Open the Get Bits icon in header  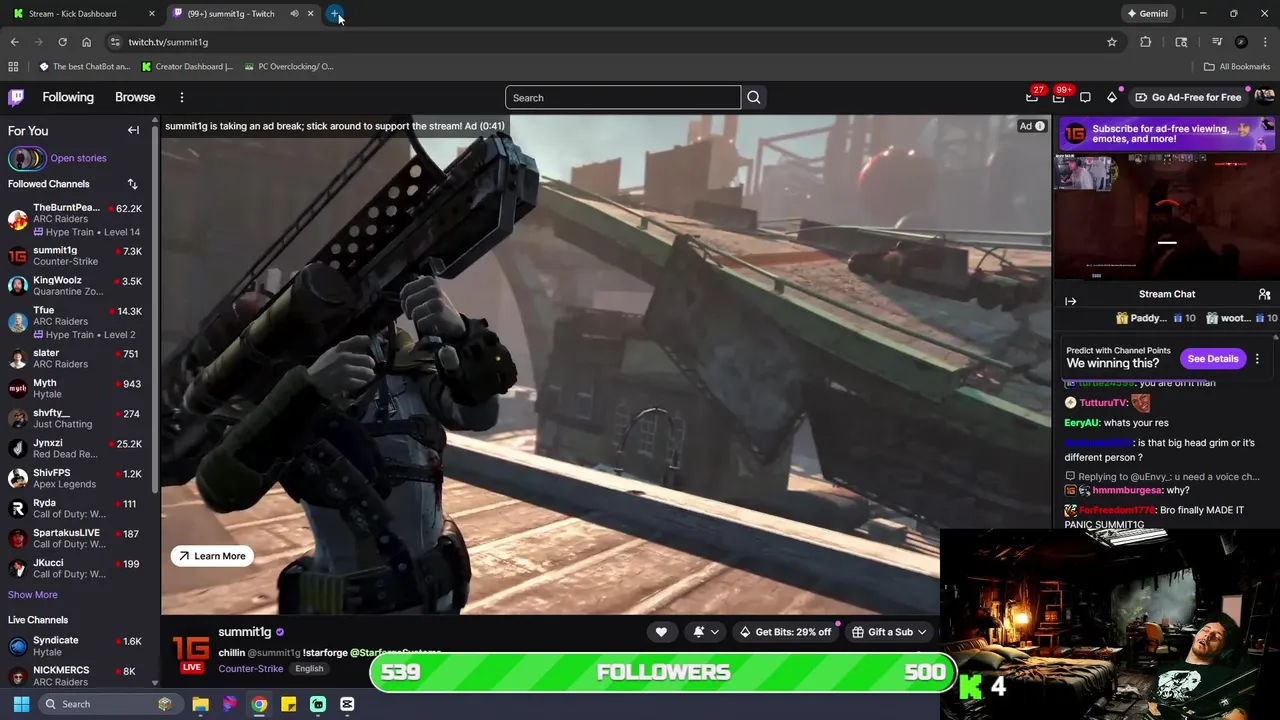pyautogui.click(x=1112, y=97)
